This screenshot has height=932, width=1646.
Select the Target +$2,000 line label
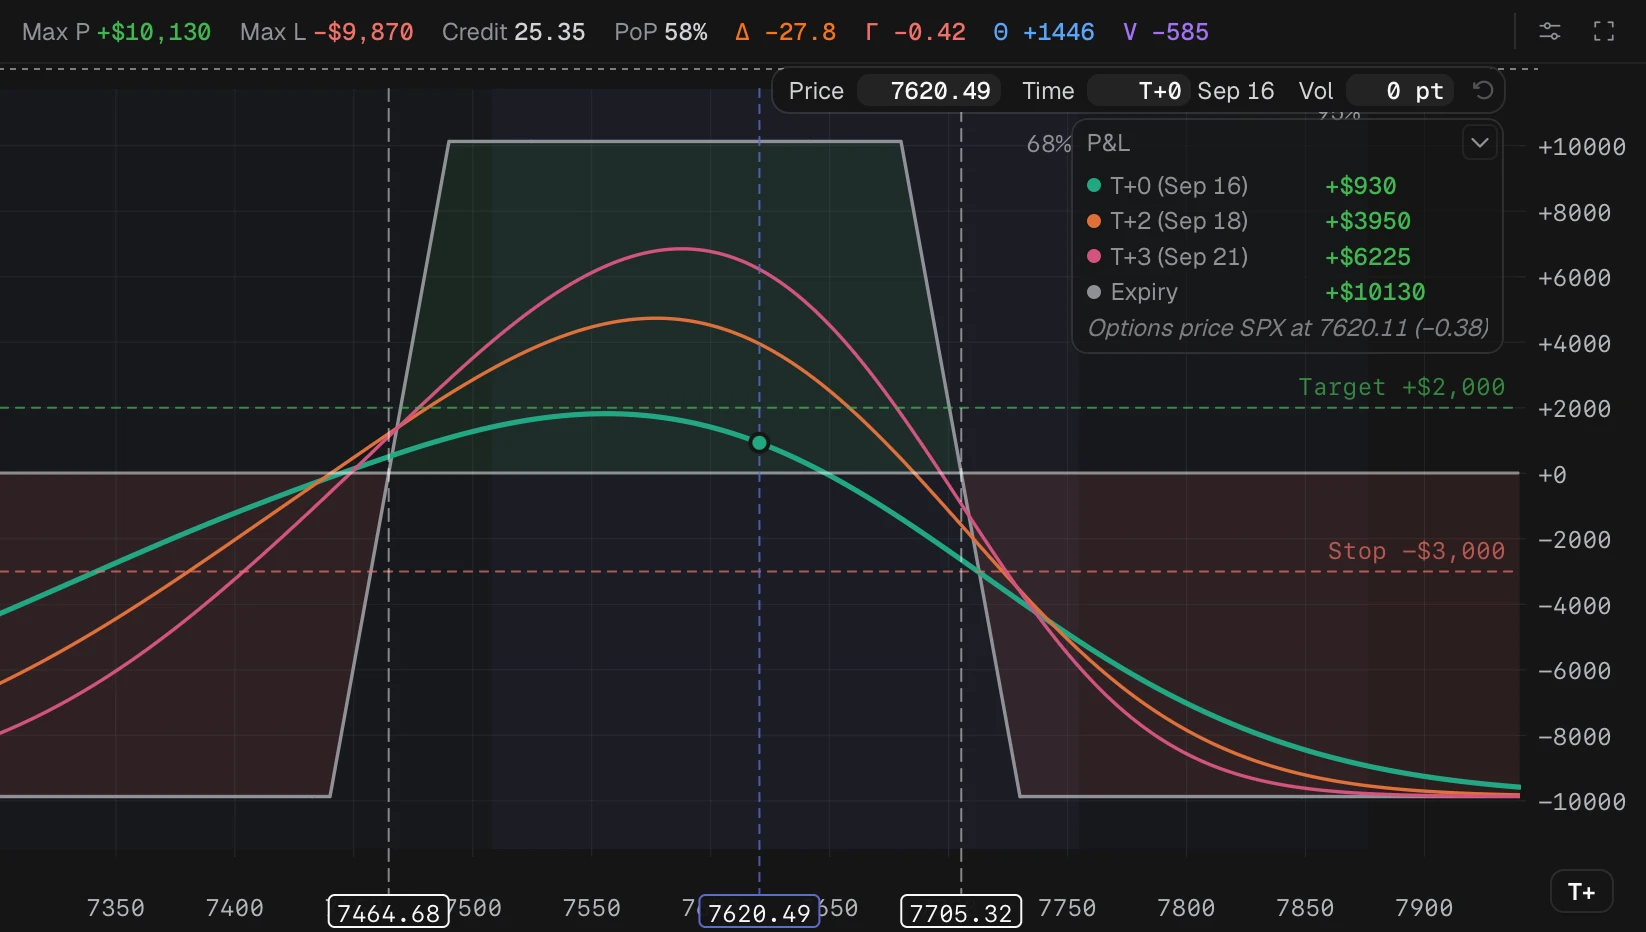pyautogui.click(x=1401, y=387)
